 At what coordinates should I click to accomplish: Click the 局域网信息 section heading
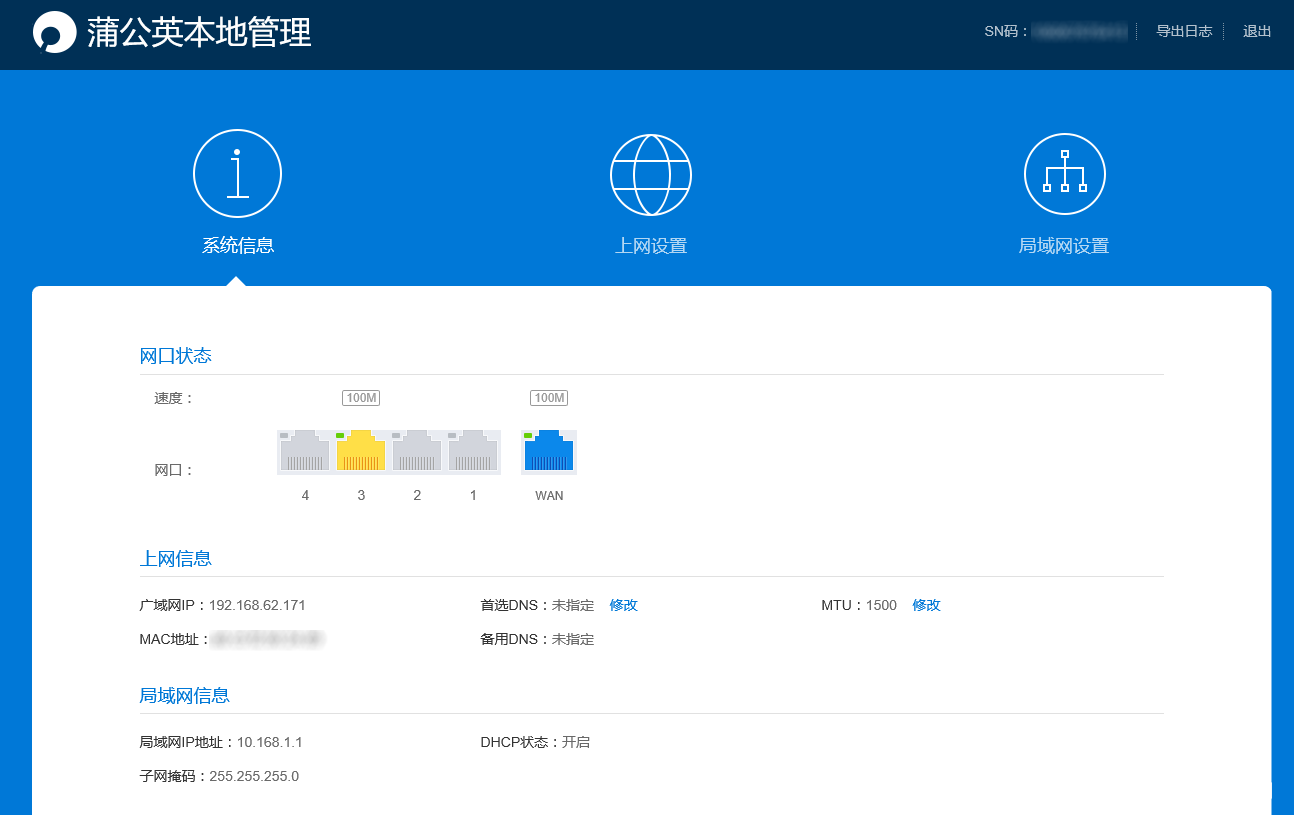pyautogui.click(x=185, y=695)
